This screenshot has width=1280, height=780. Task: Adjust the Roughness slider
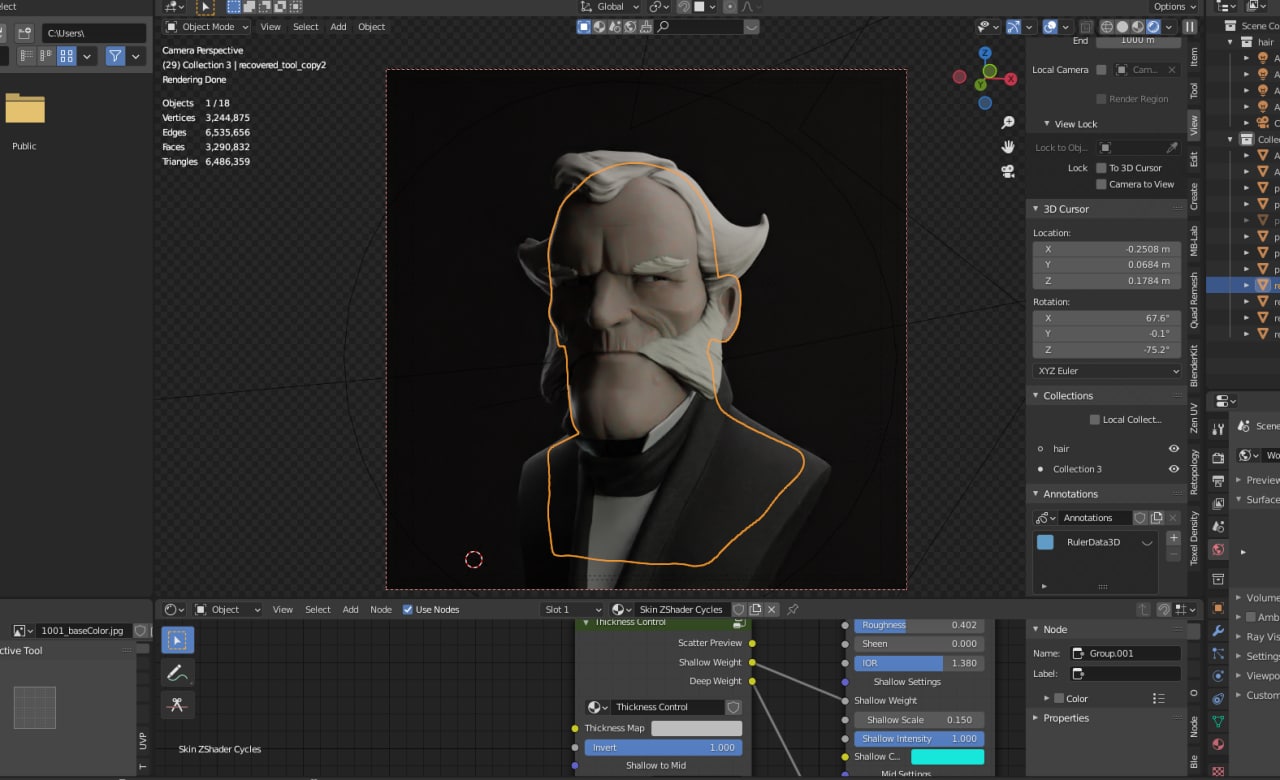click(918, 625)
